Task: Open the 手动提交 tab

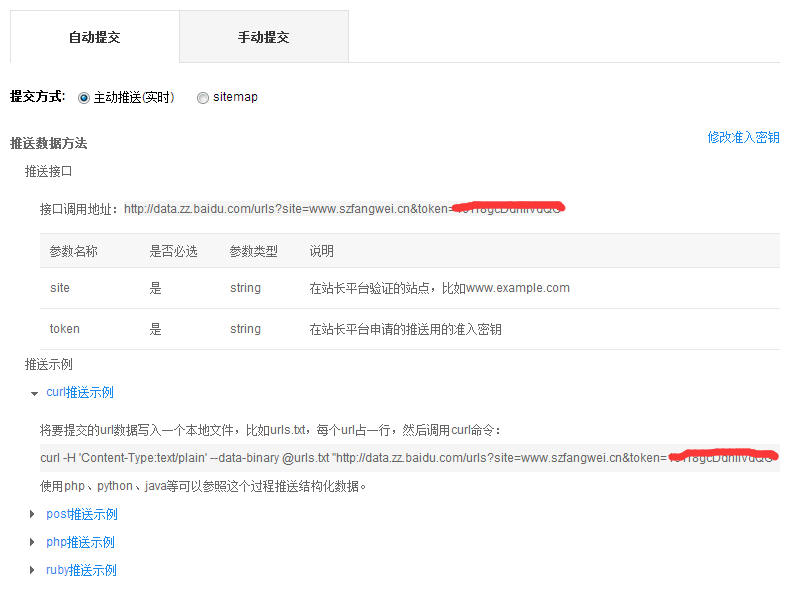Action: [263, 37]
